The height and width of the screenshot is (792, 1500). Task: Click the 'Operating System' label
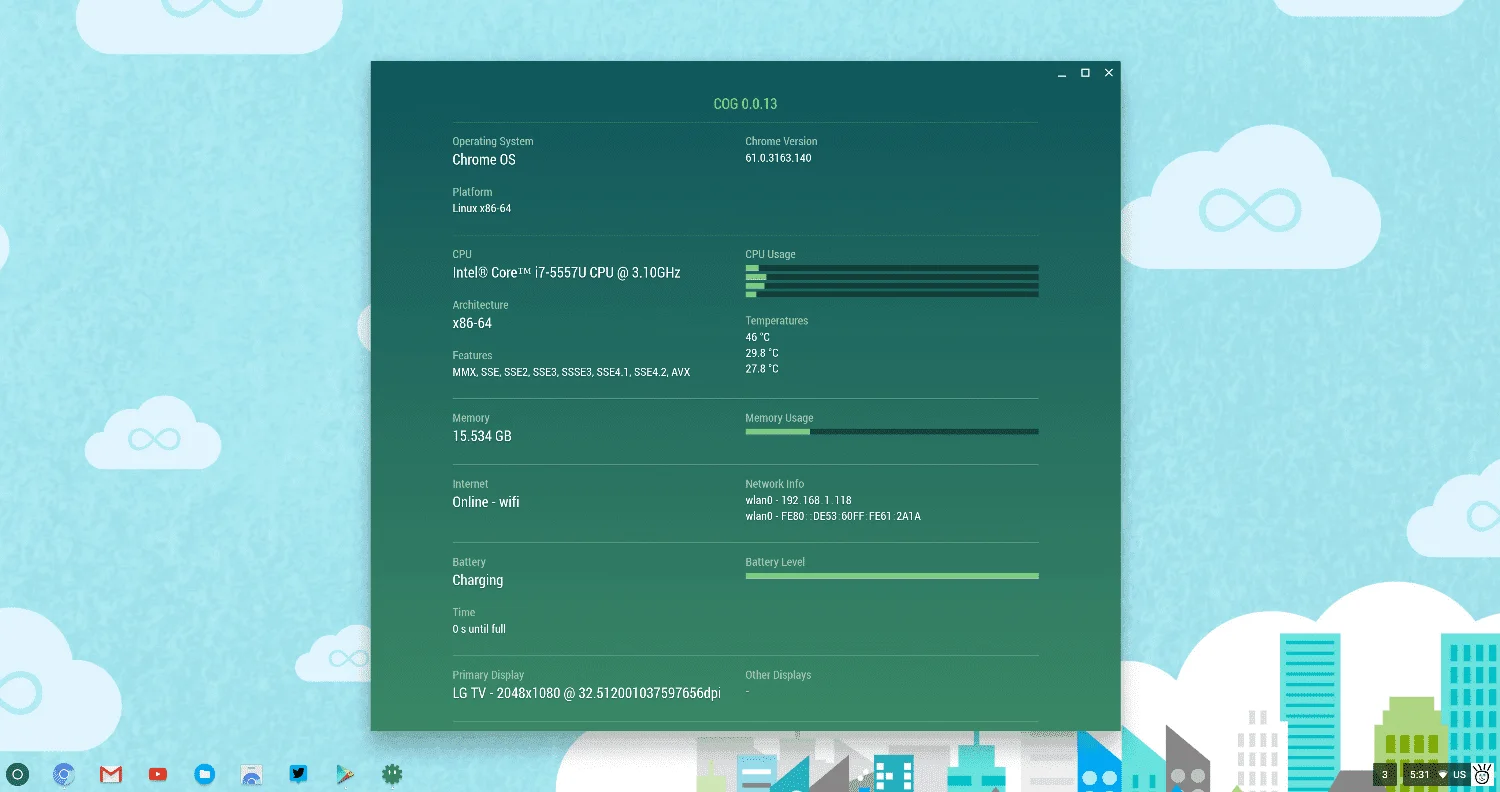tap(493, 142)
